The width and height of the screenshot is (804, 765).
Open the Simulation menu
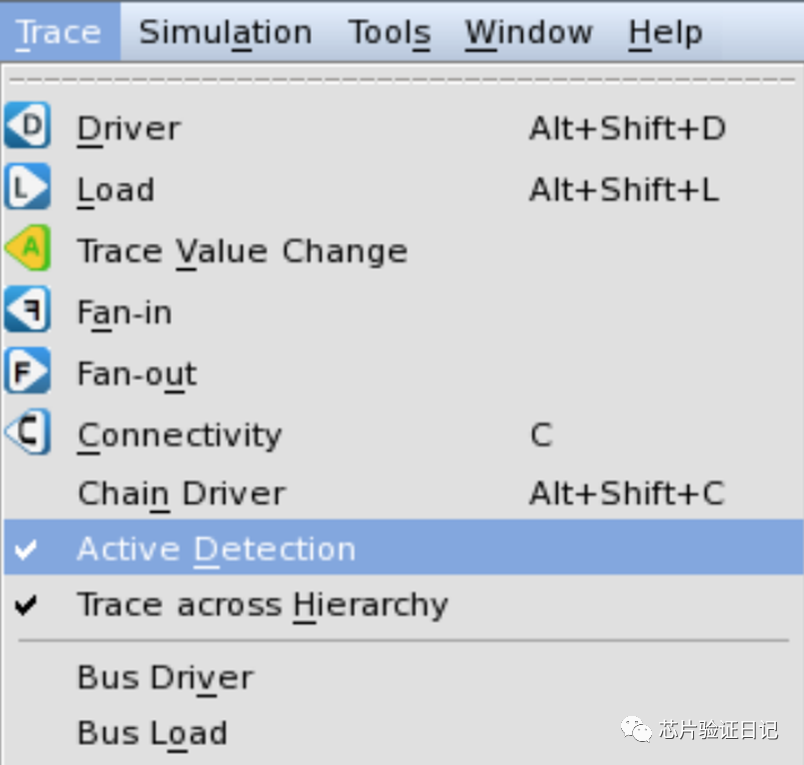tap(225, 32)
